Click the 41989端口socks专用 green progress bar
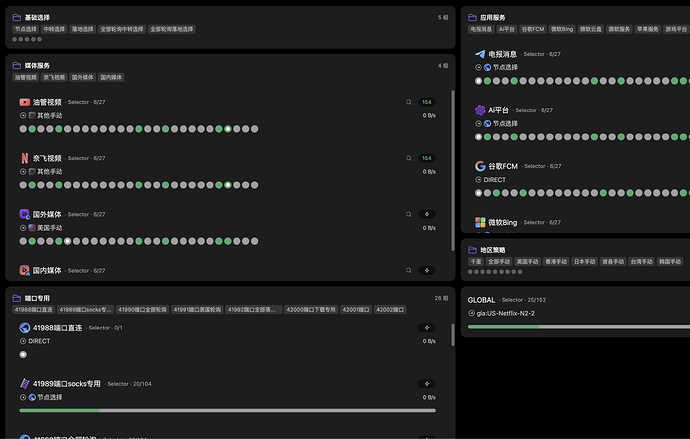Viewport: 690px width, 439px height. (59, 410)
